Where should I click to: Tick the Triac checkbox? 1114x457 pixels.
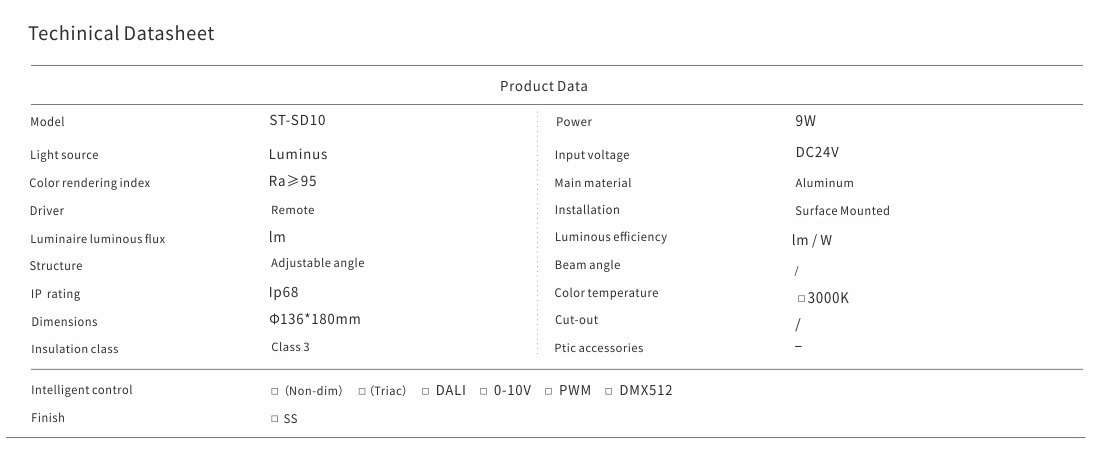point(362,391)
